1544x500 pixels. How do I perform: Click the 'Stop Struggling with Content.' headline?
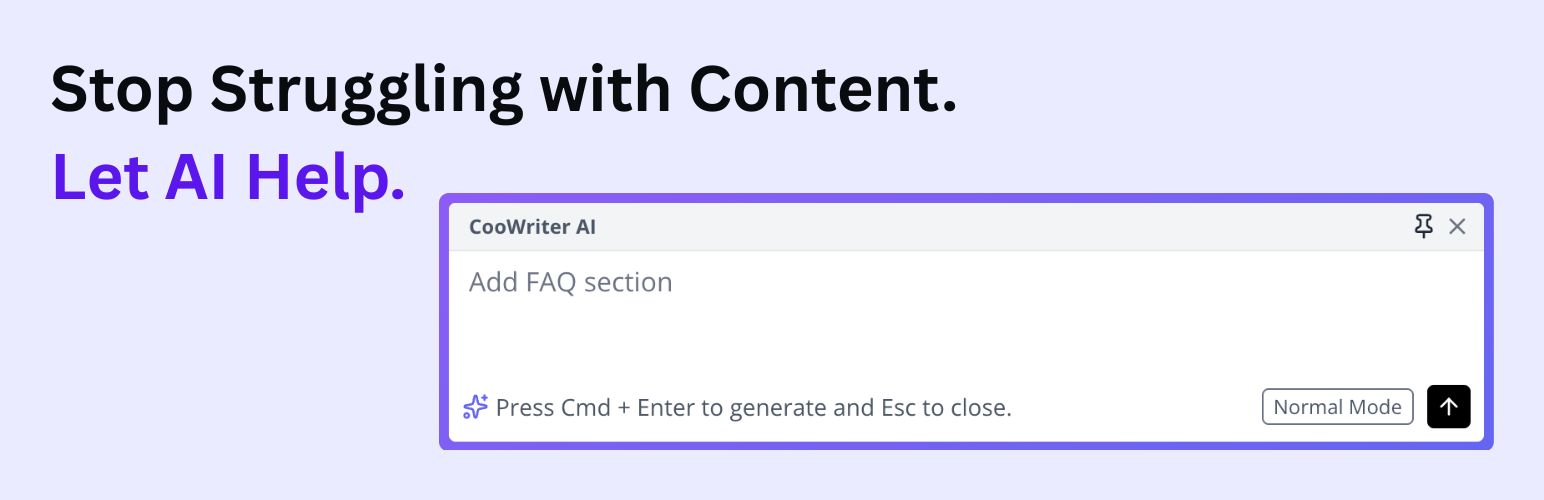click(503, 90)
